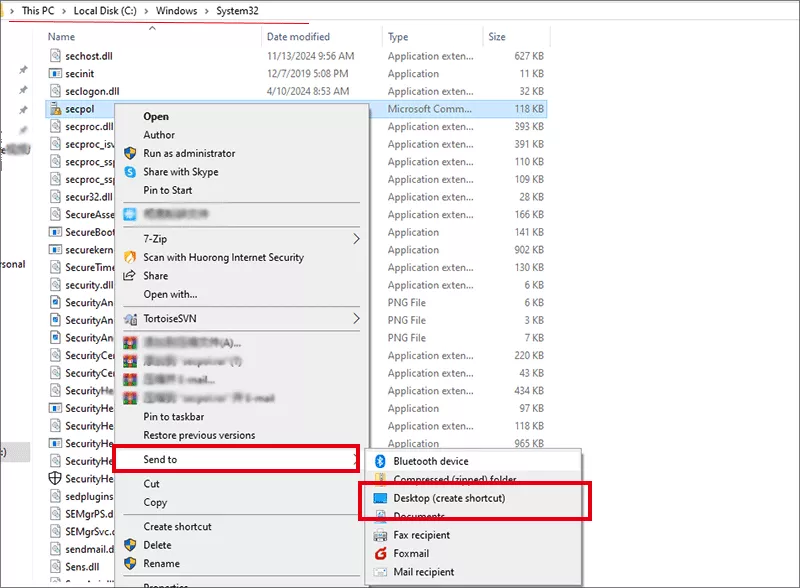Screen dimensions: 800x588
Task: Click the first pinned item pin icon
Action: (x=23, y=69)
